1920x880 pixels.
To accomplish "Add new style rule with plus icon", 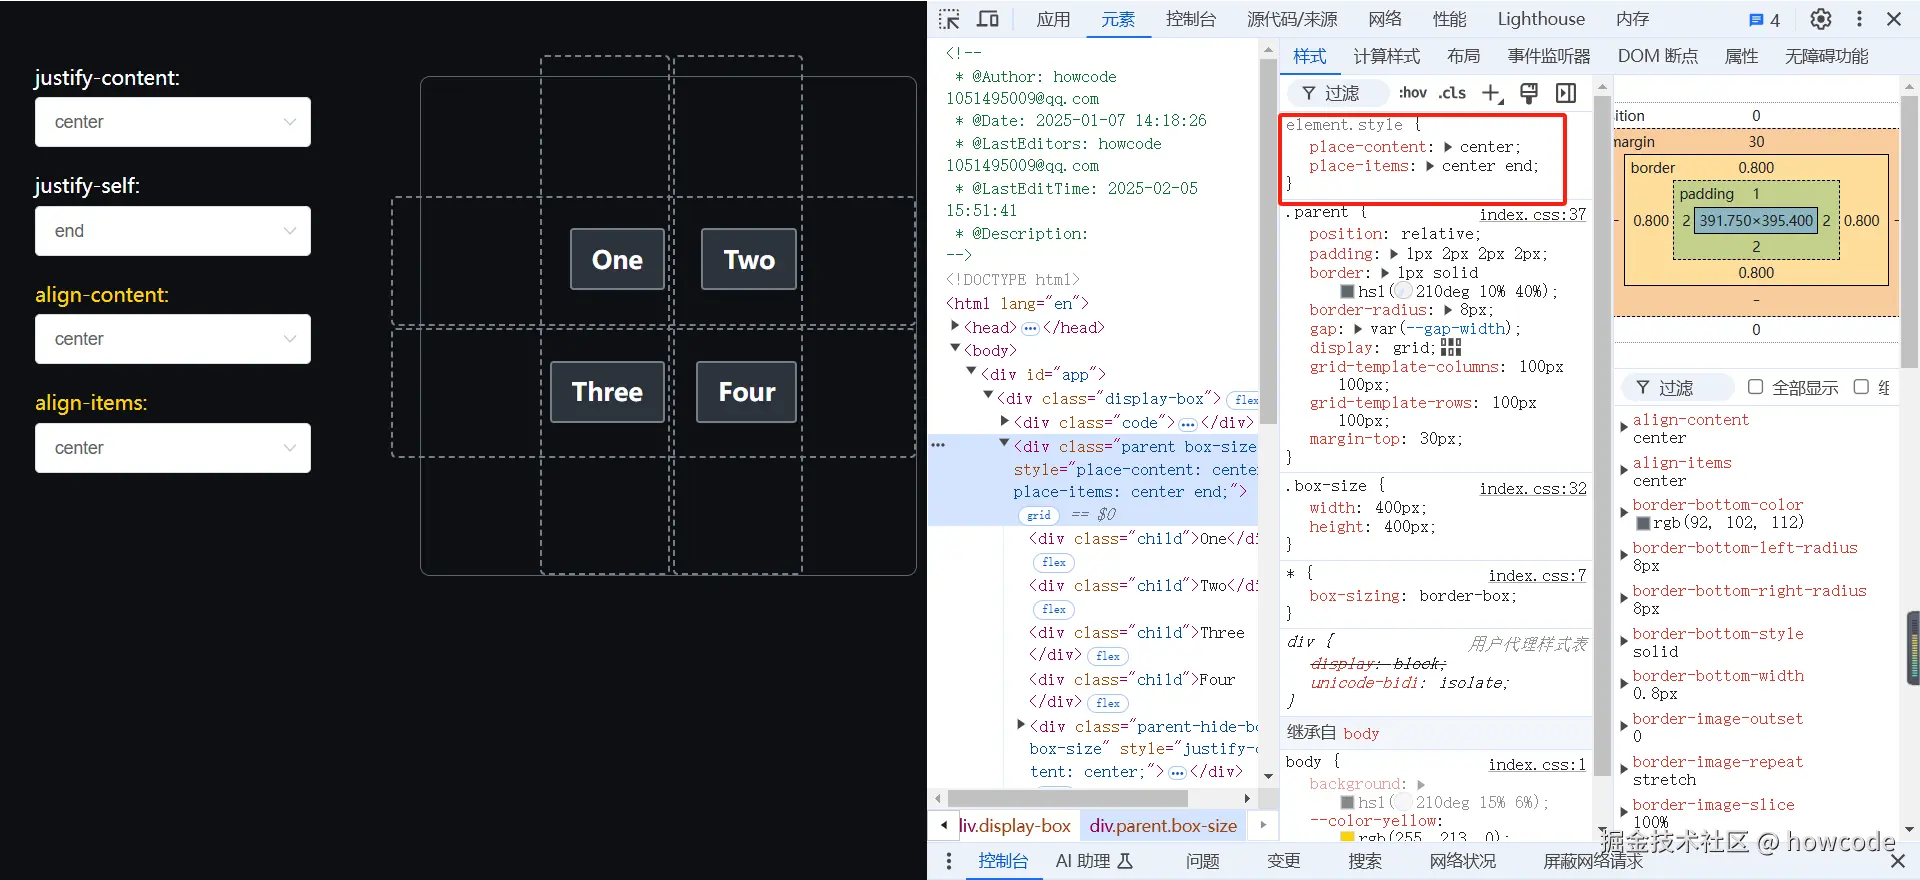I will pyautogui.click(x=1492, y=93).
